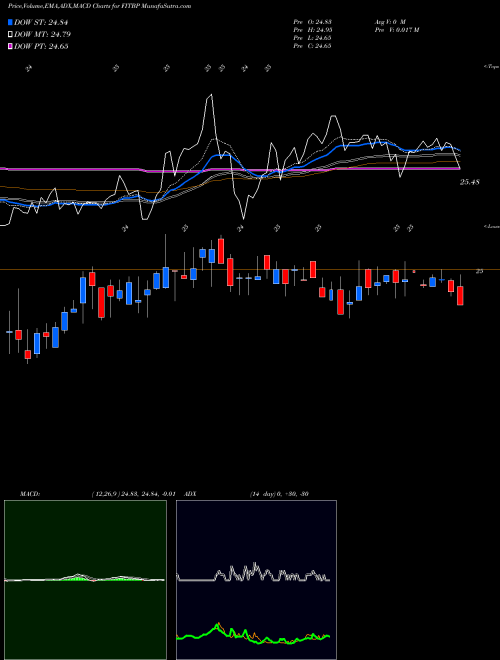Click the MACD '(12,26,9) 24.83, 24.84, -0.01' values
Screen dimensions: 500x660
point(133,494)
